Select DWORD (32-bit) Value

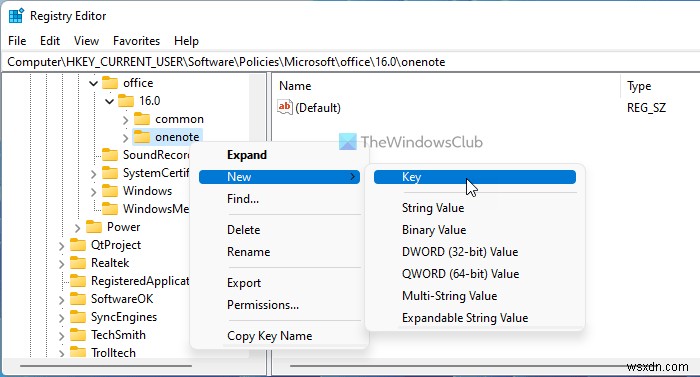475,252
